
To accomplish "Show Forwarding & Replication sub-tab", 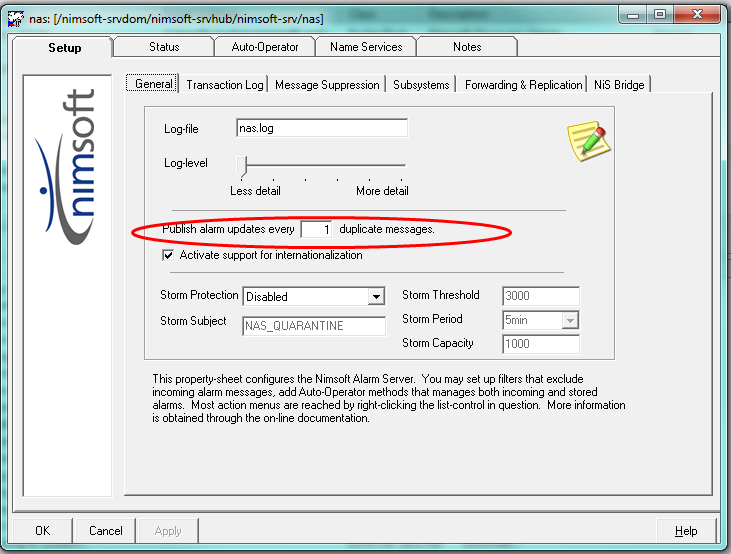I will [524, 85].
